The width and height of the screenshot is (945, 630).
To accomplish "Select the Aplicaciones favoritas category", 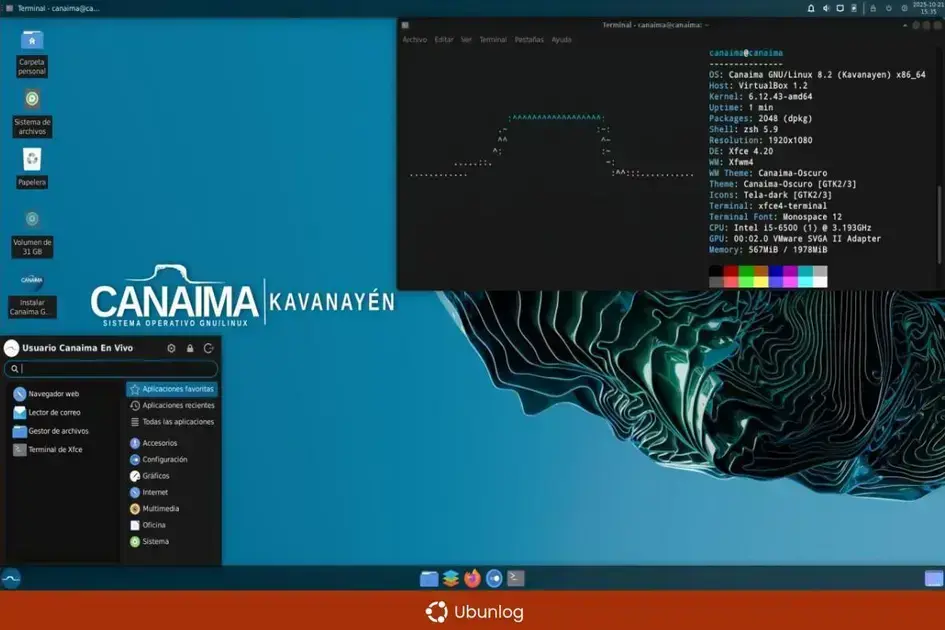I will [172, 389].
